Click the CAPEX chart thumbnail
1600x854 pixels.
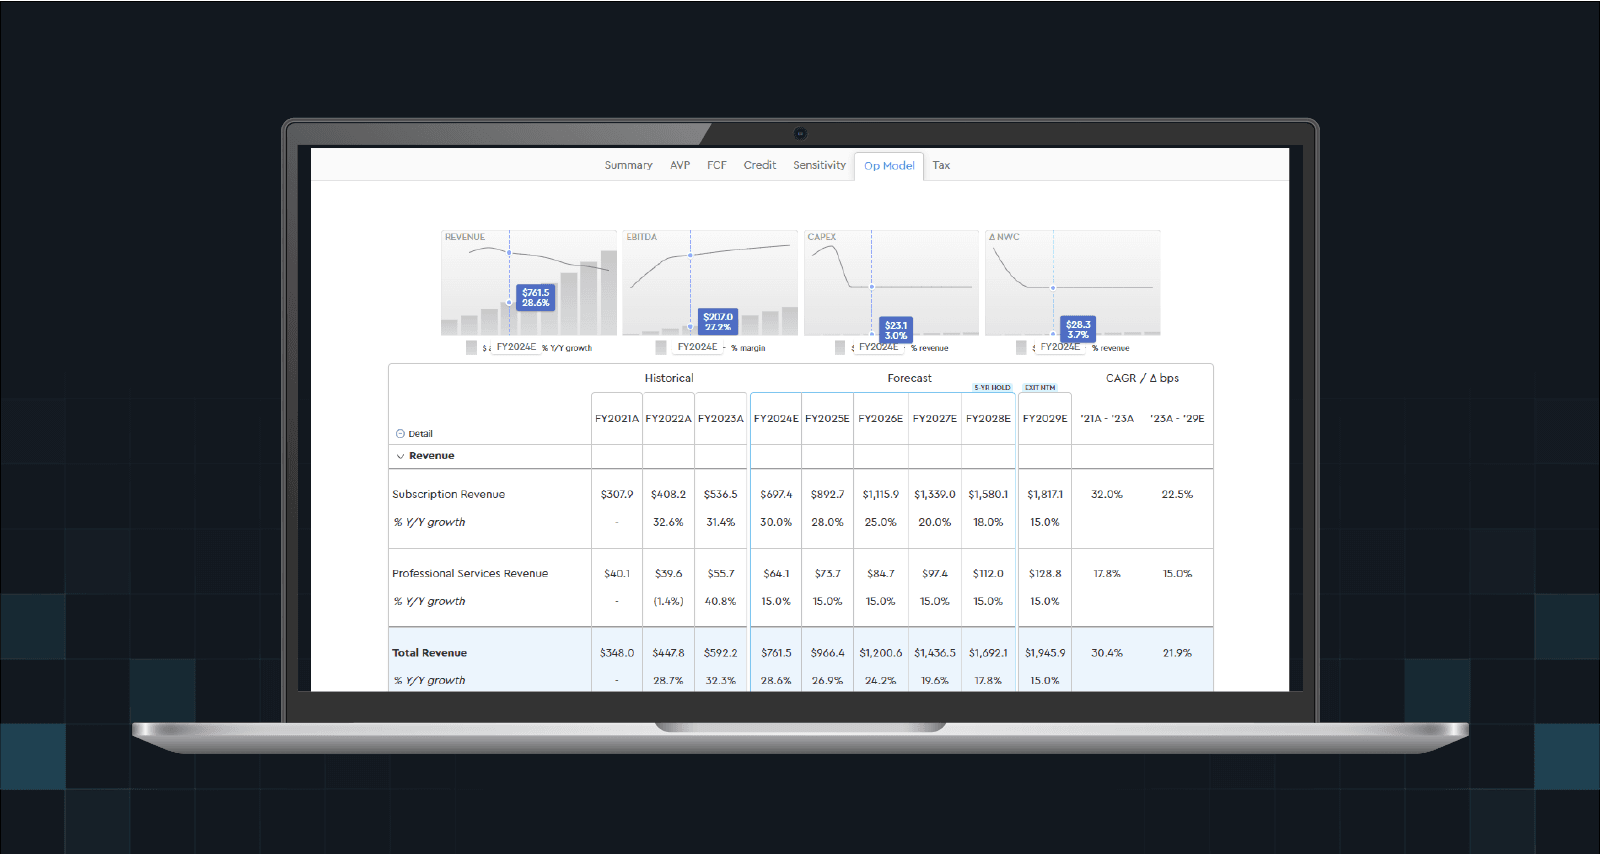click(891, 283)
